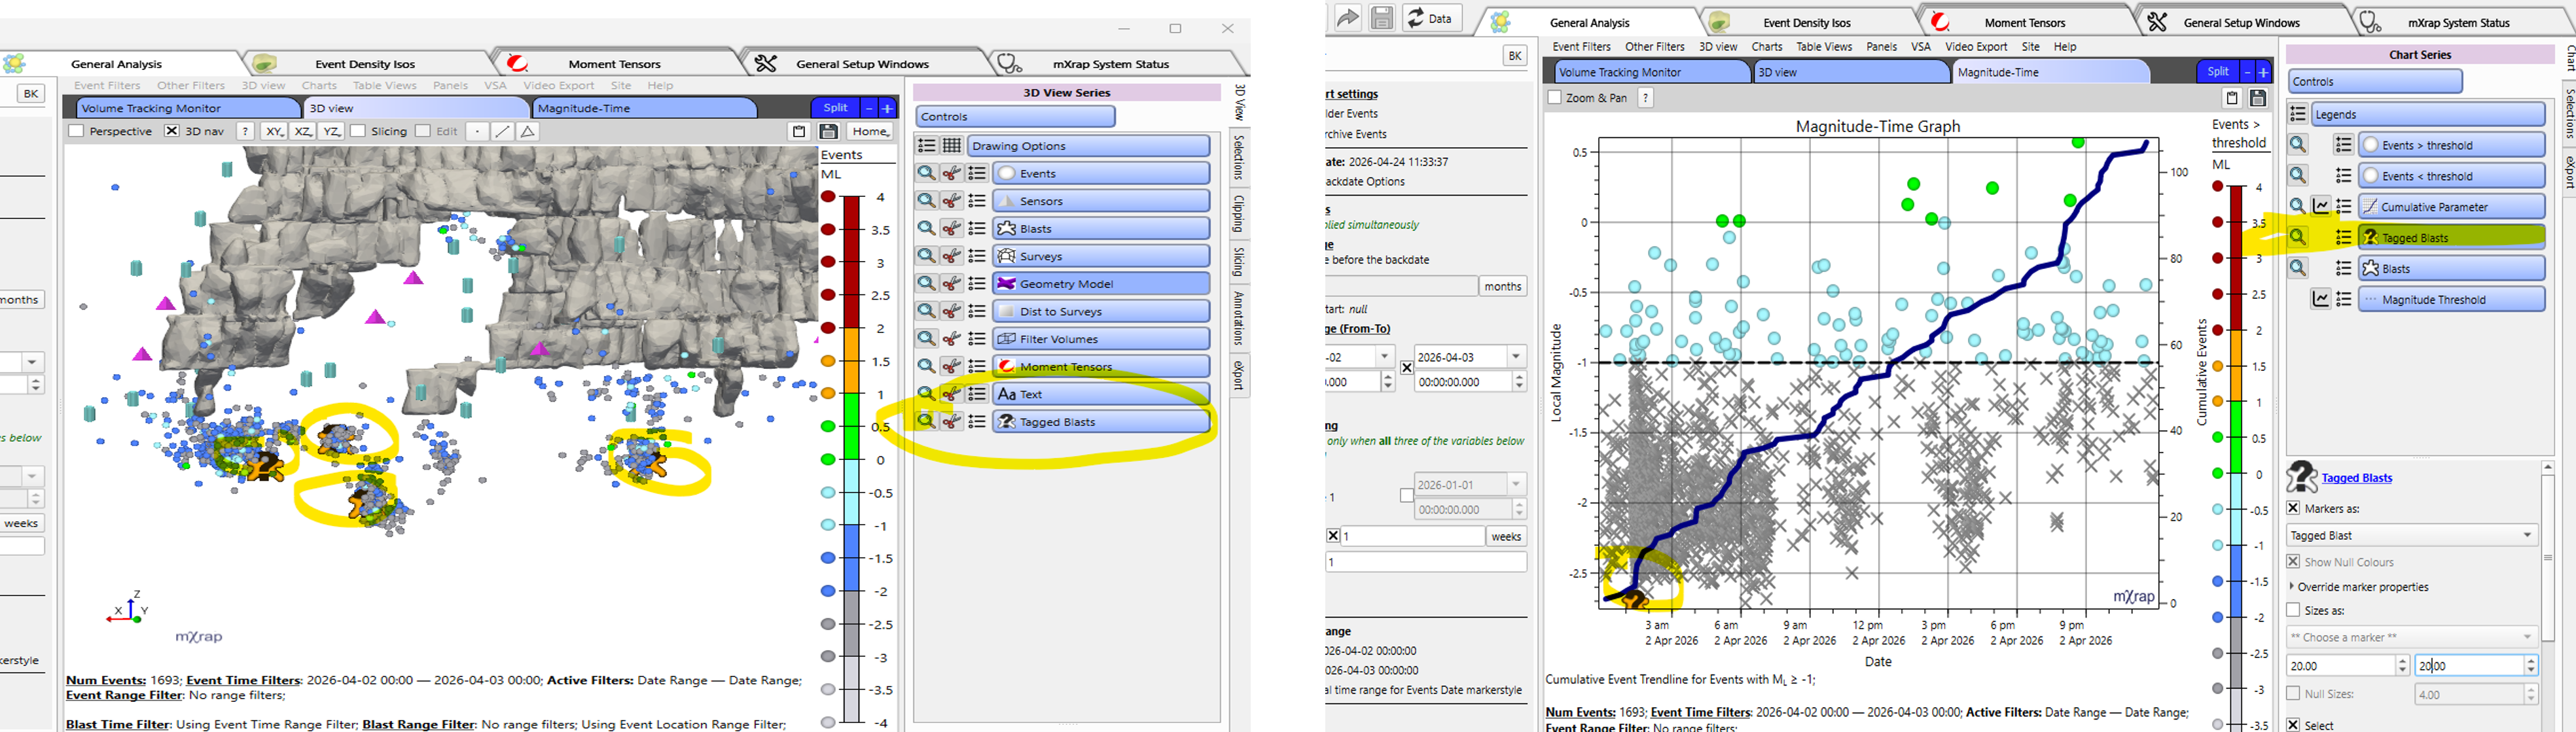The height and width of the screenshot is (732, 2576).
Task: Click the BK button in left window
Action: click(31, 94)
